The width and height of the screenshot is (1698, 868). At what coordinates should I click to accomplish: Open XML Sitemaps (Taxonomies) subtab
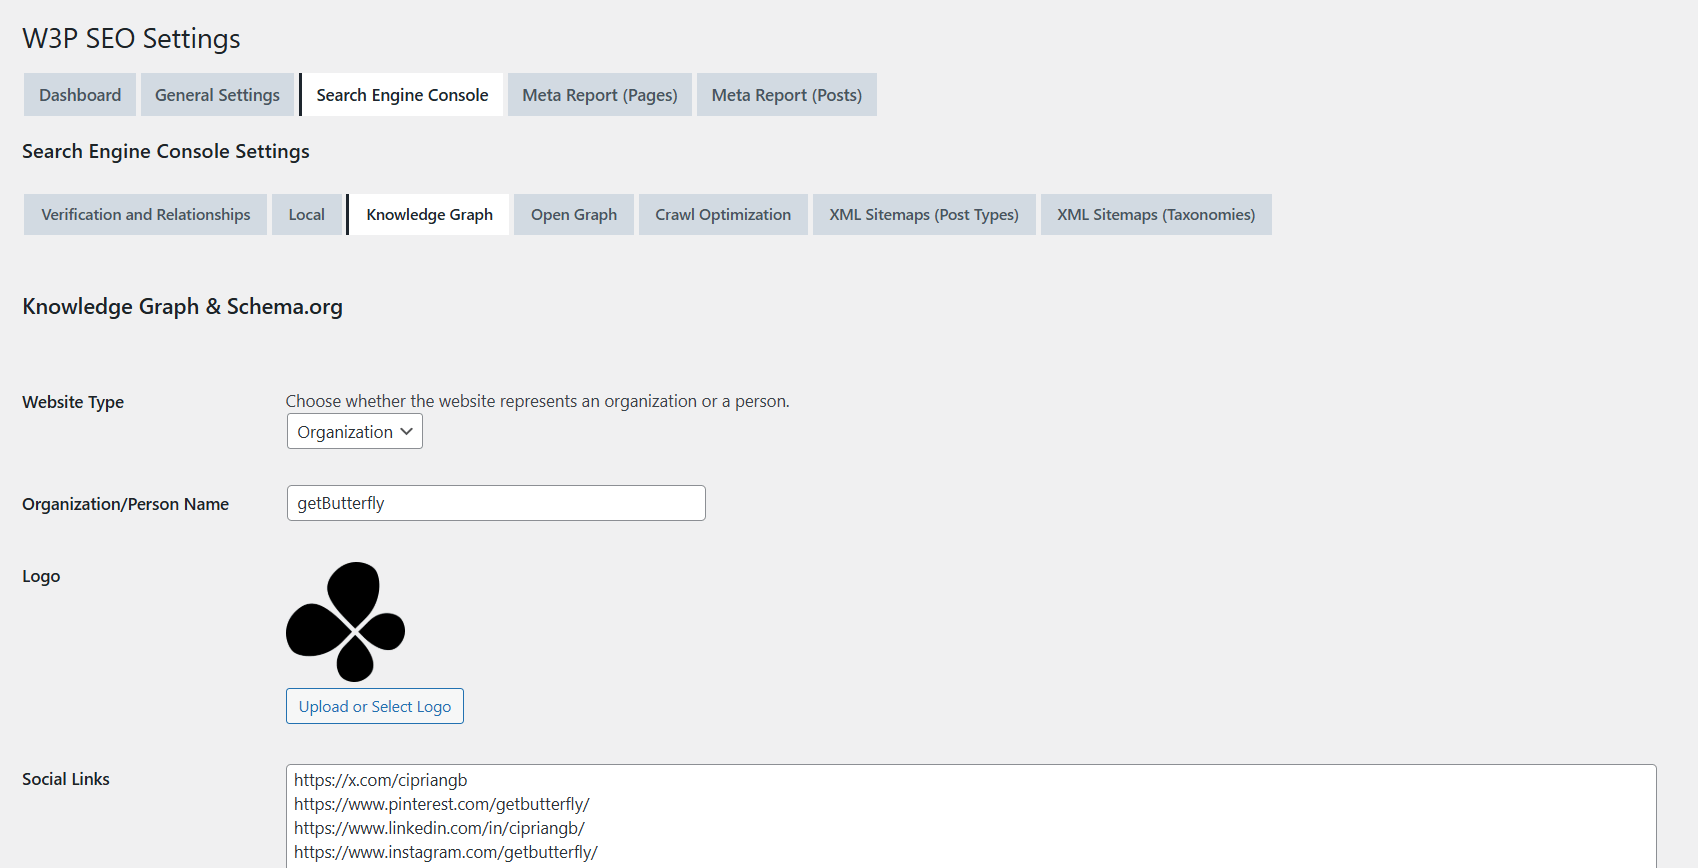[x=1156, y=215]
